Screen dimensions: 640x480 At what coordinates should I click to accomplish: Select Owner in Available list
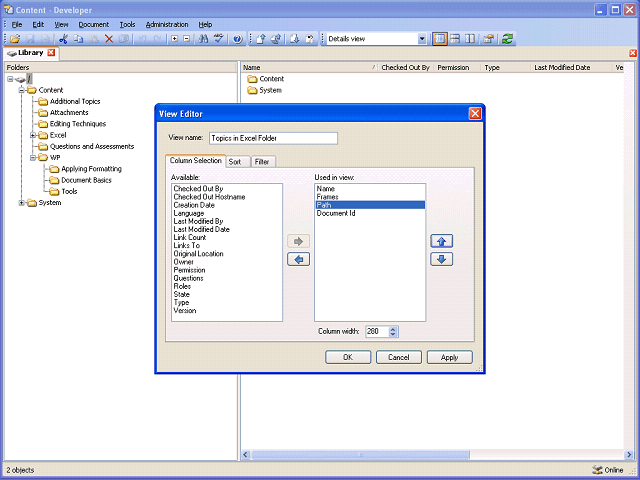point(183,262)
